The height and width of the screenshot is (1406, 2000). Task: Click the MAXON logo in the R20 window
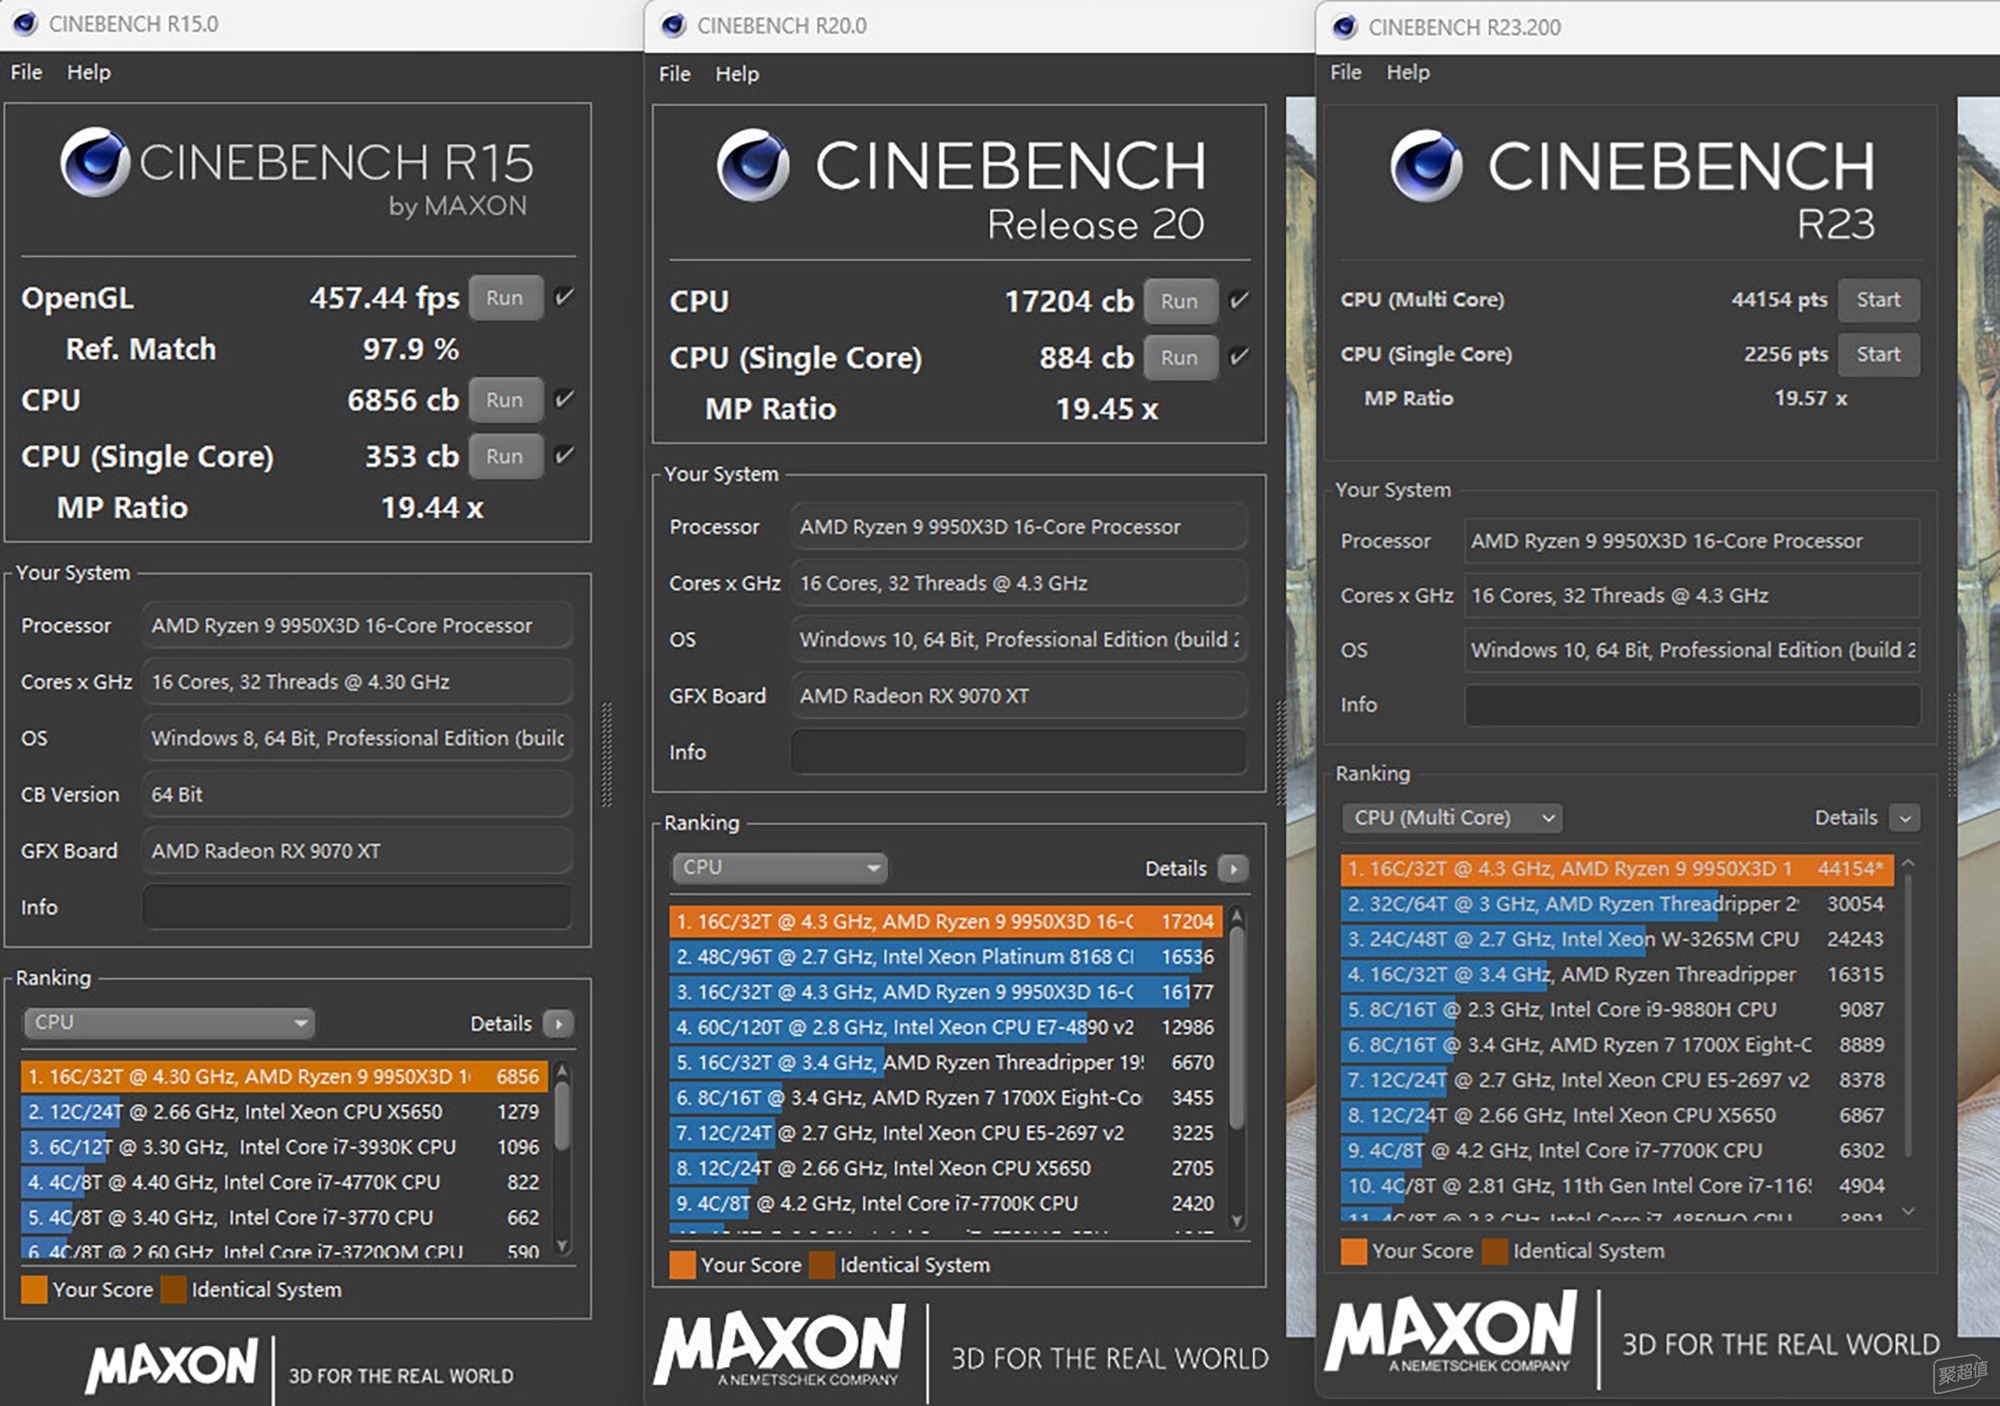[780, 1346]
